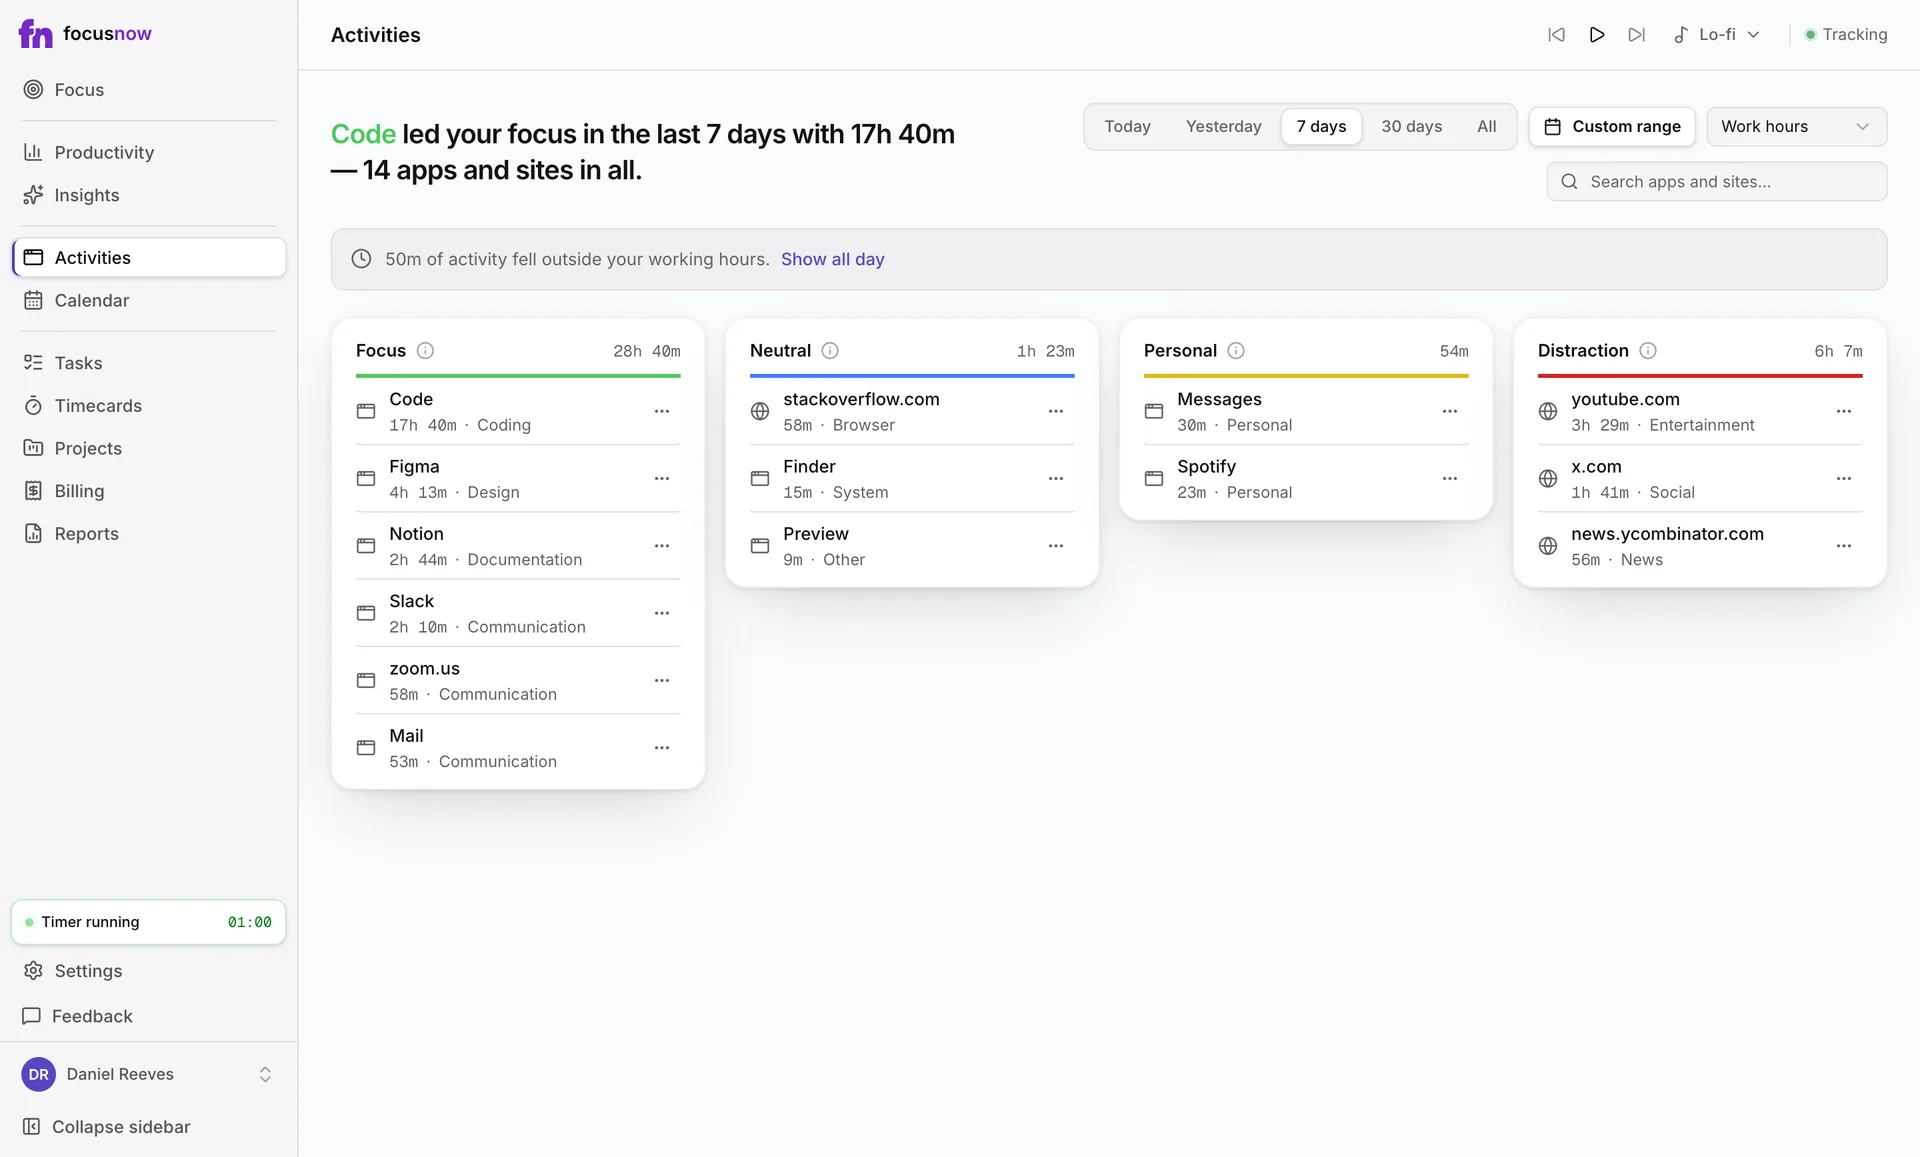
Task: Select the Notion activity row
Action: click(518, 546)
